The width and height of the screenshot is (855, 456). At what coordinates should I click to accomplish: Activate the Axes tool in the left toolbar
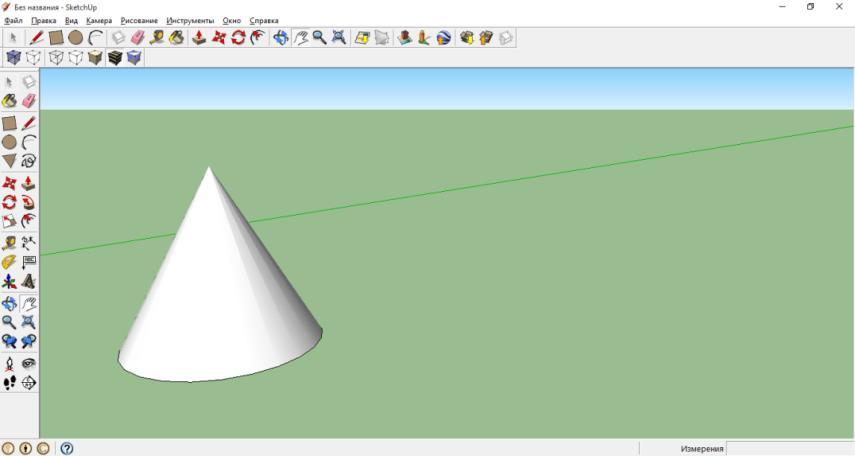point(9,281)
